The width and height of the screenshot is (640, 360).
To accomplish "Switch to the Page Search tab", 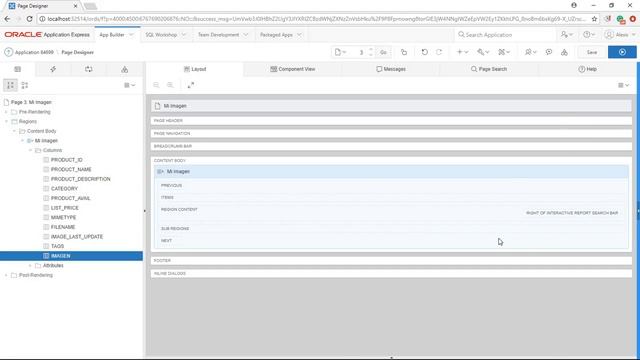I will pos(489,69).
